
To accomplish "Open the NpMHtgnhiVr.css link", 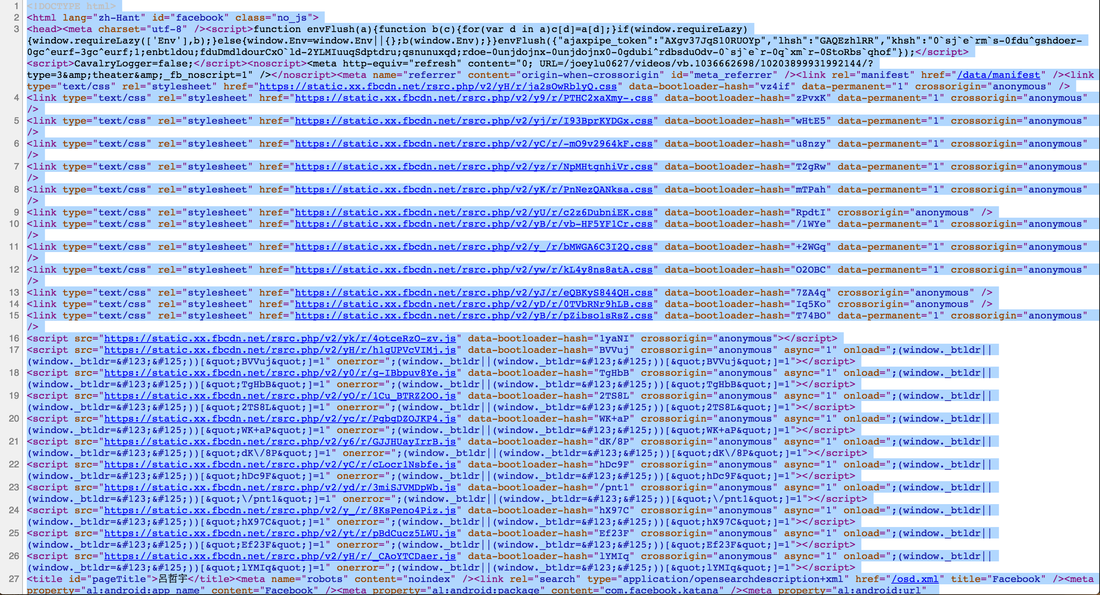I will pyautogui.click(x=474, y=166).
